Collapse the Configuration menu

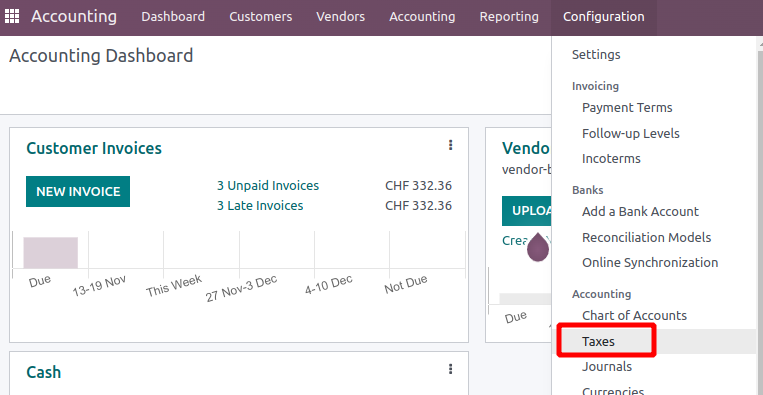coord(604,17)
